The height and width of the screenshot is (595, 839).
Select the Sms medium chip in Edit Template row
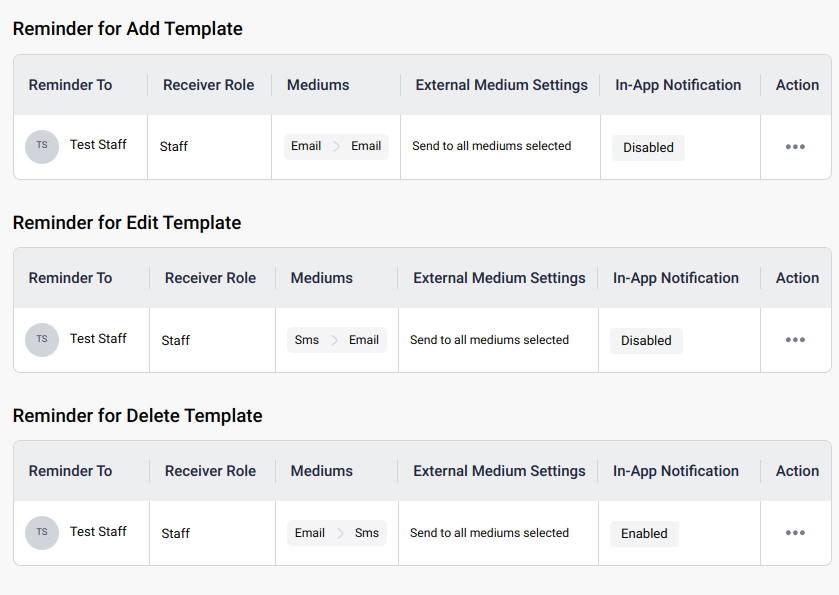pos(307,340)
